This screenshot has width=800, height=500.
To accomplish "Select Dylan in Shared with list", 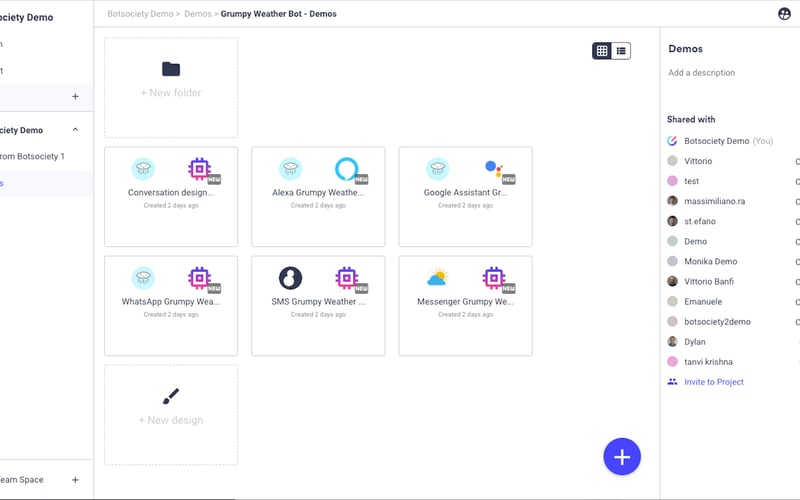I will click(x=695, y=342).
